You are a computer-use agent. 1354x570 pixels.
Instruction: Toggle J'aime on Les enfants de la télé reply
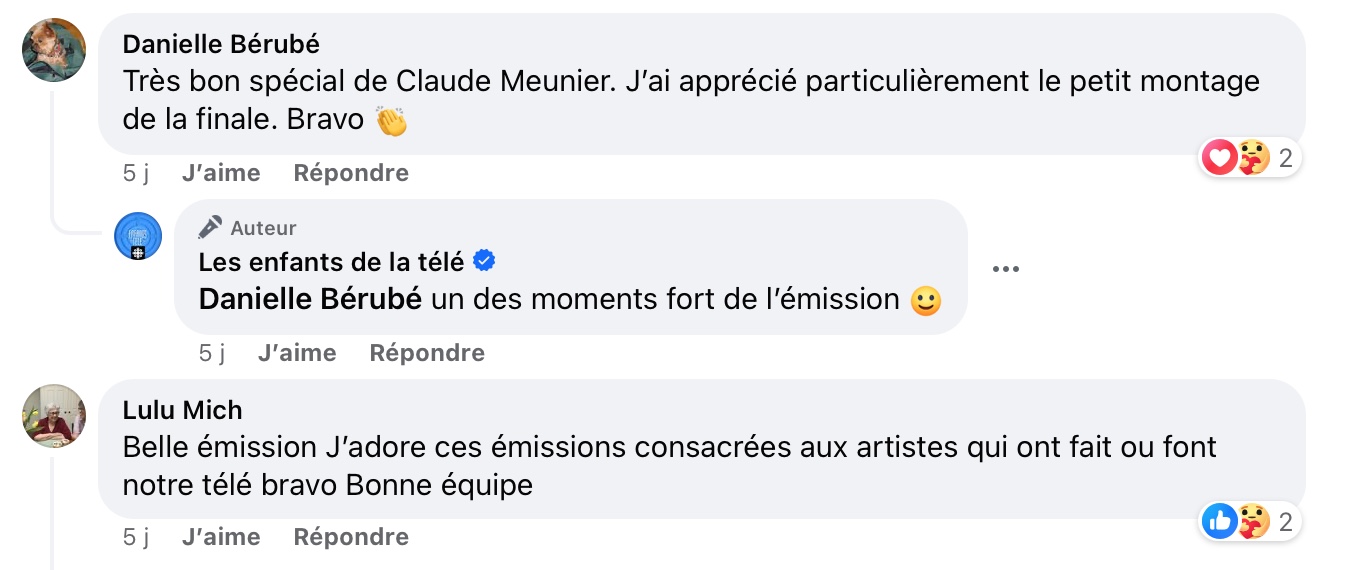297,353
